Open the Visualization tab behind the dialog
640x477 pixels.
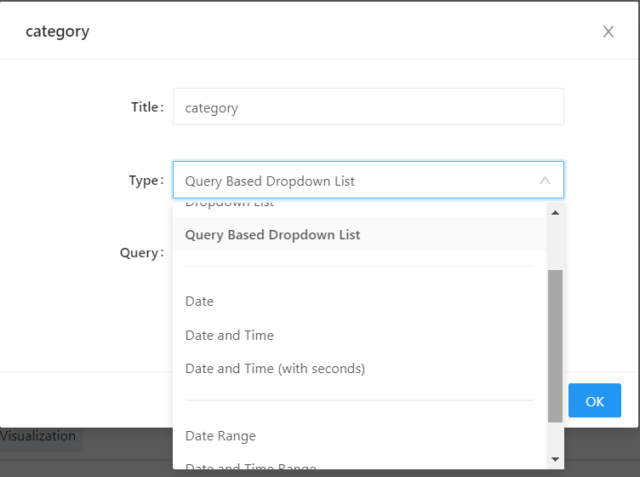(x=39, y=436)
